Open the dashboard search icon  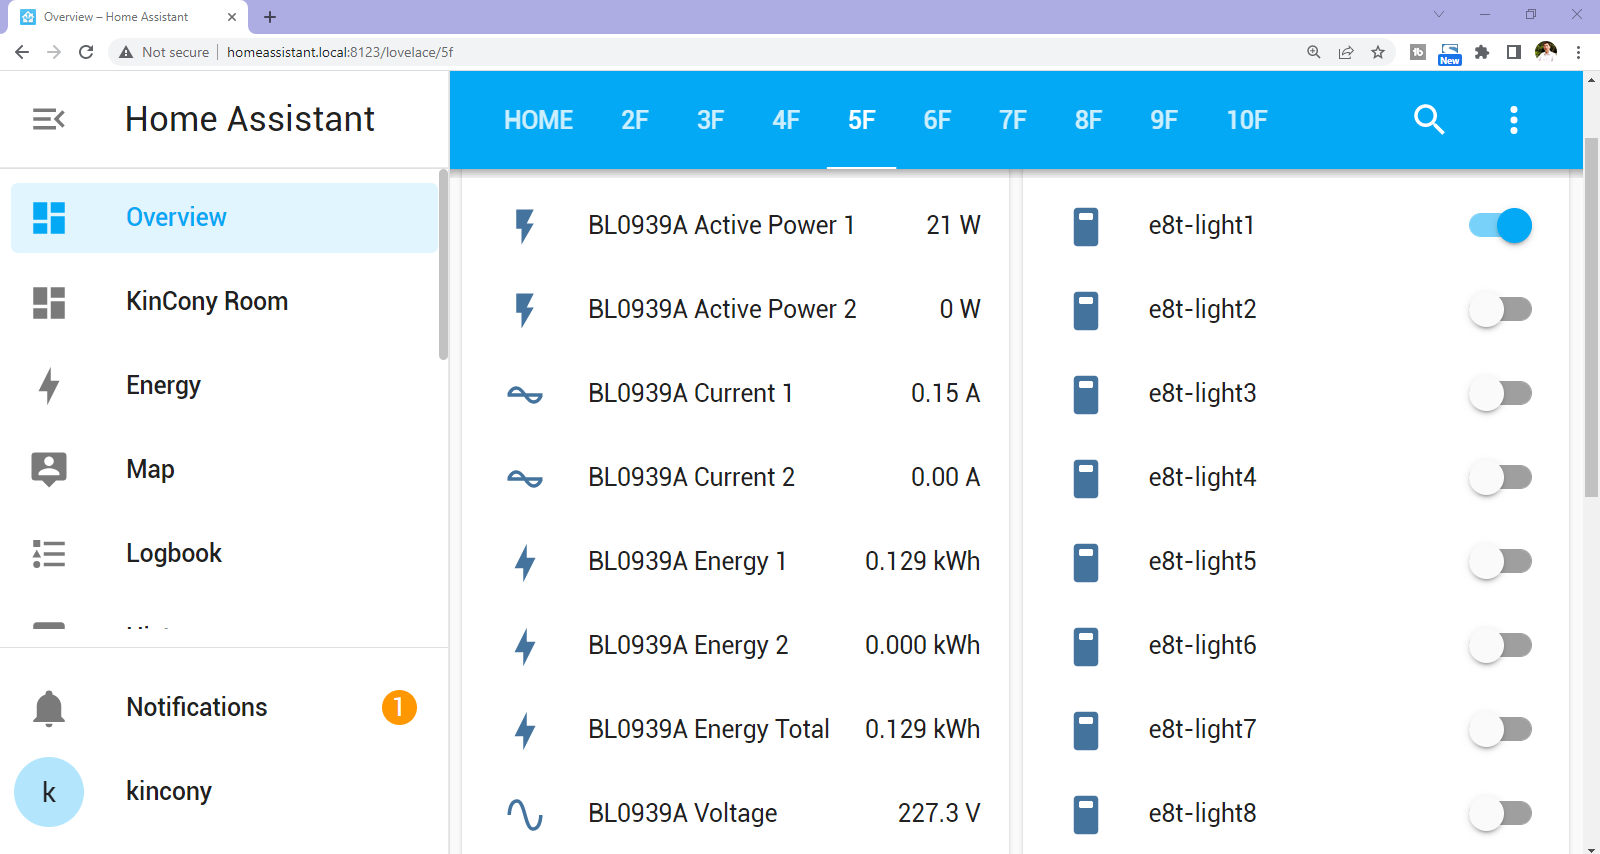pos(1429,120)
